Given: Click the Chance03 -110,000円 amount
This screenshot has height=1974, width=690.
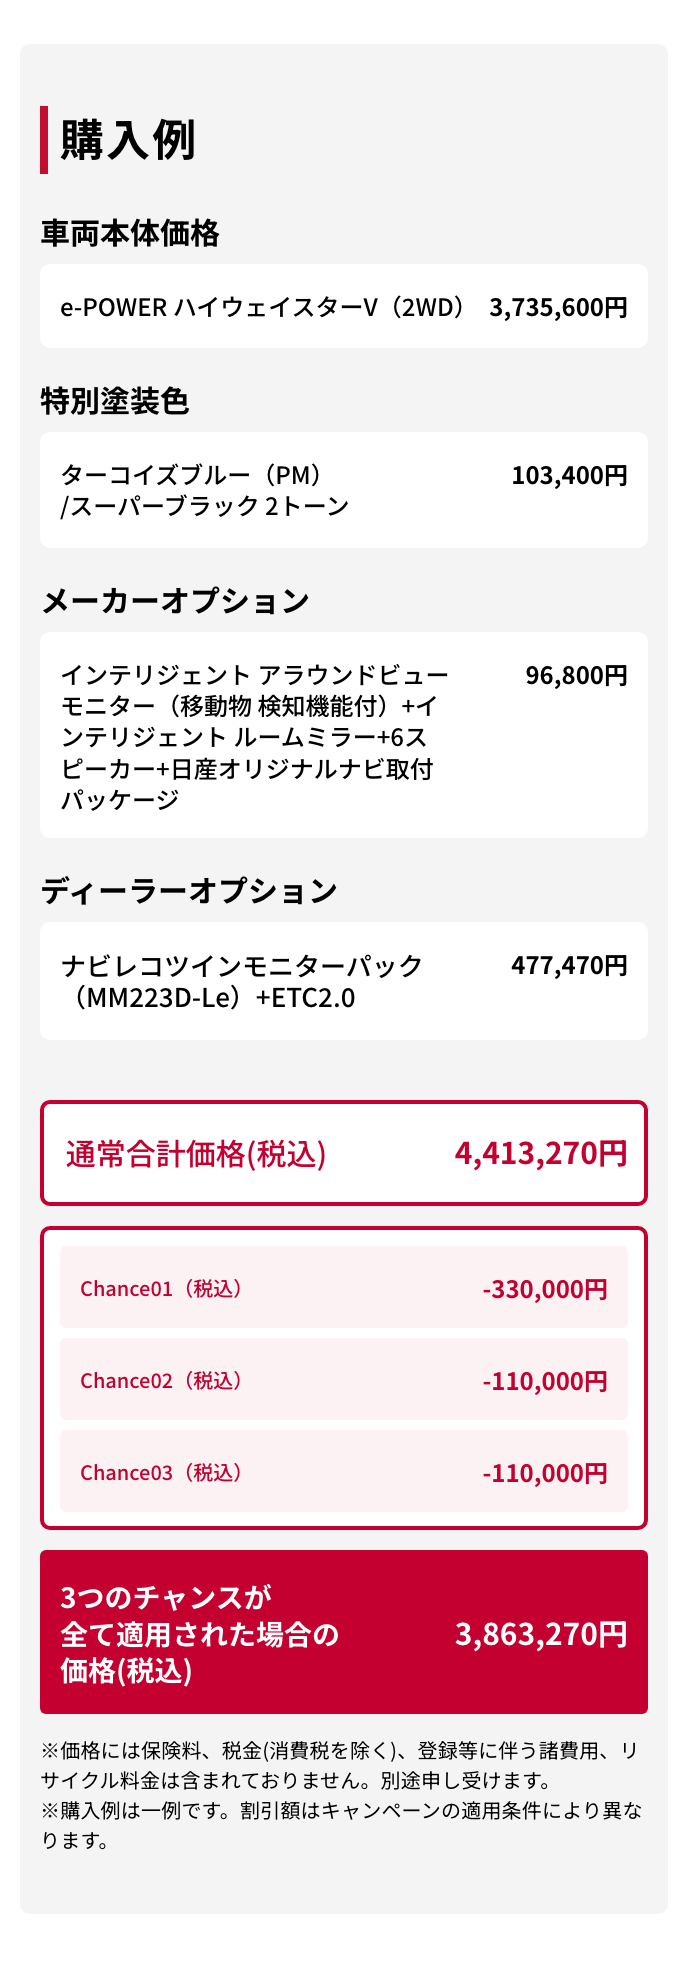Looking at the screenshot, I should pos(544,1473).
